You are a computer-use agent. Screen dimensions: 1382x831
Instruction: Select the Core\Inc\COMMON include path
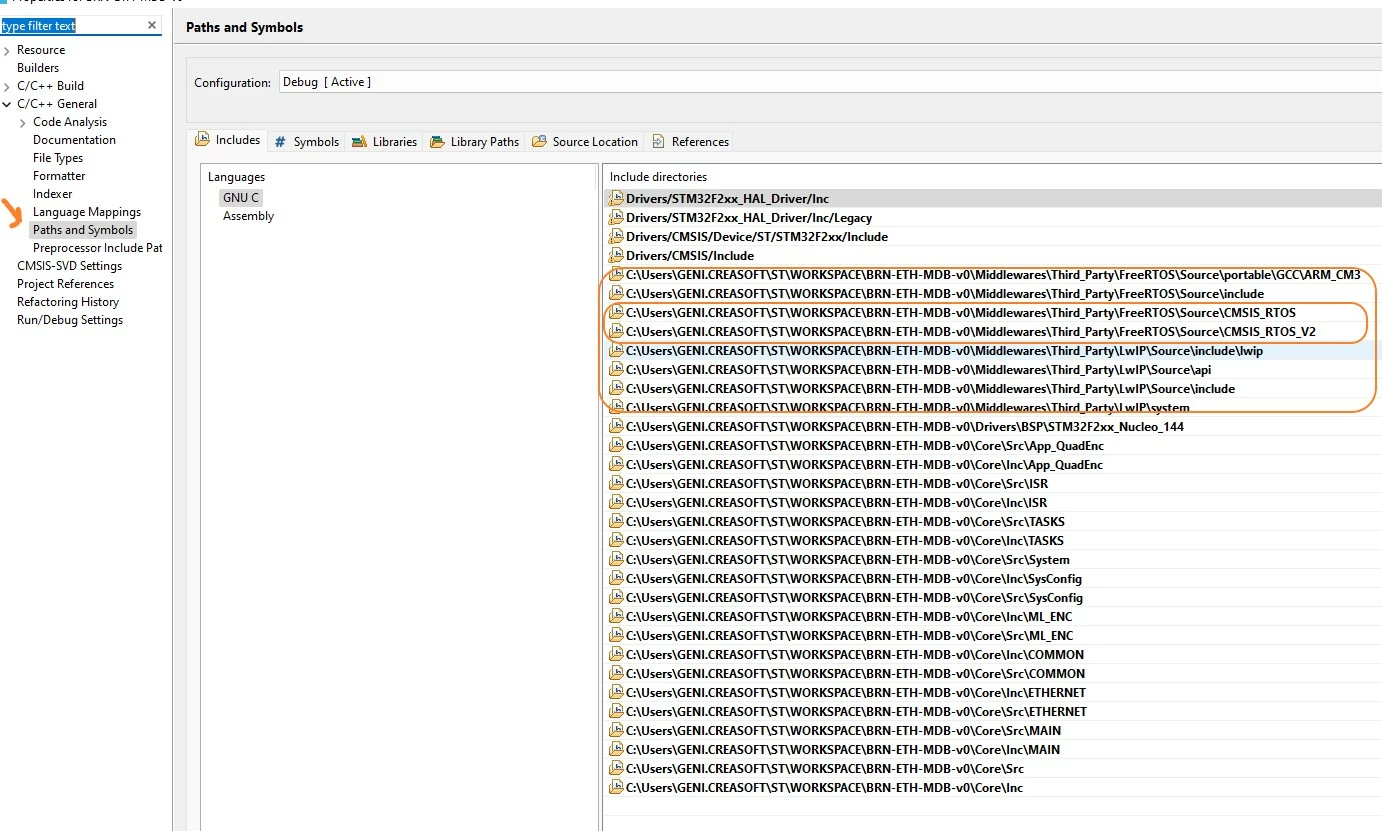click(855, 655)
